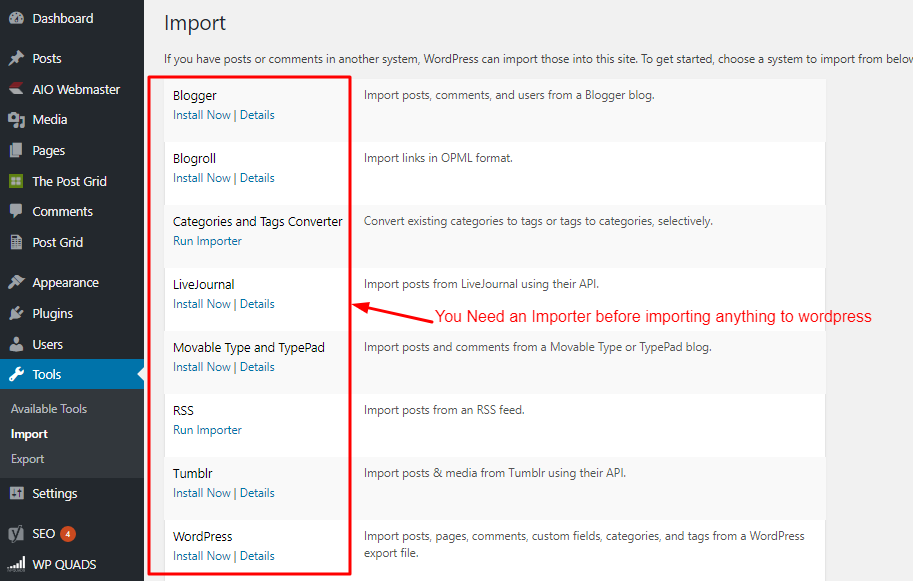
Task: Click the SEO notification badge showing 4
Action: click(x=68, y=533)
